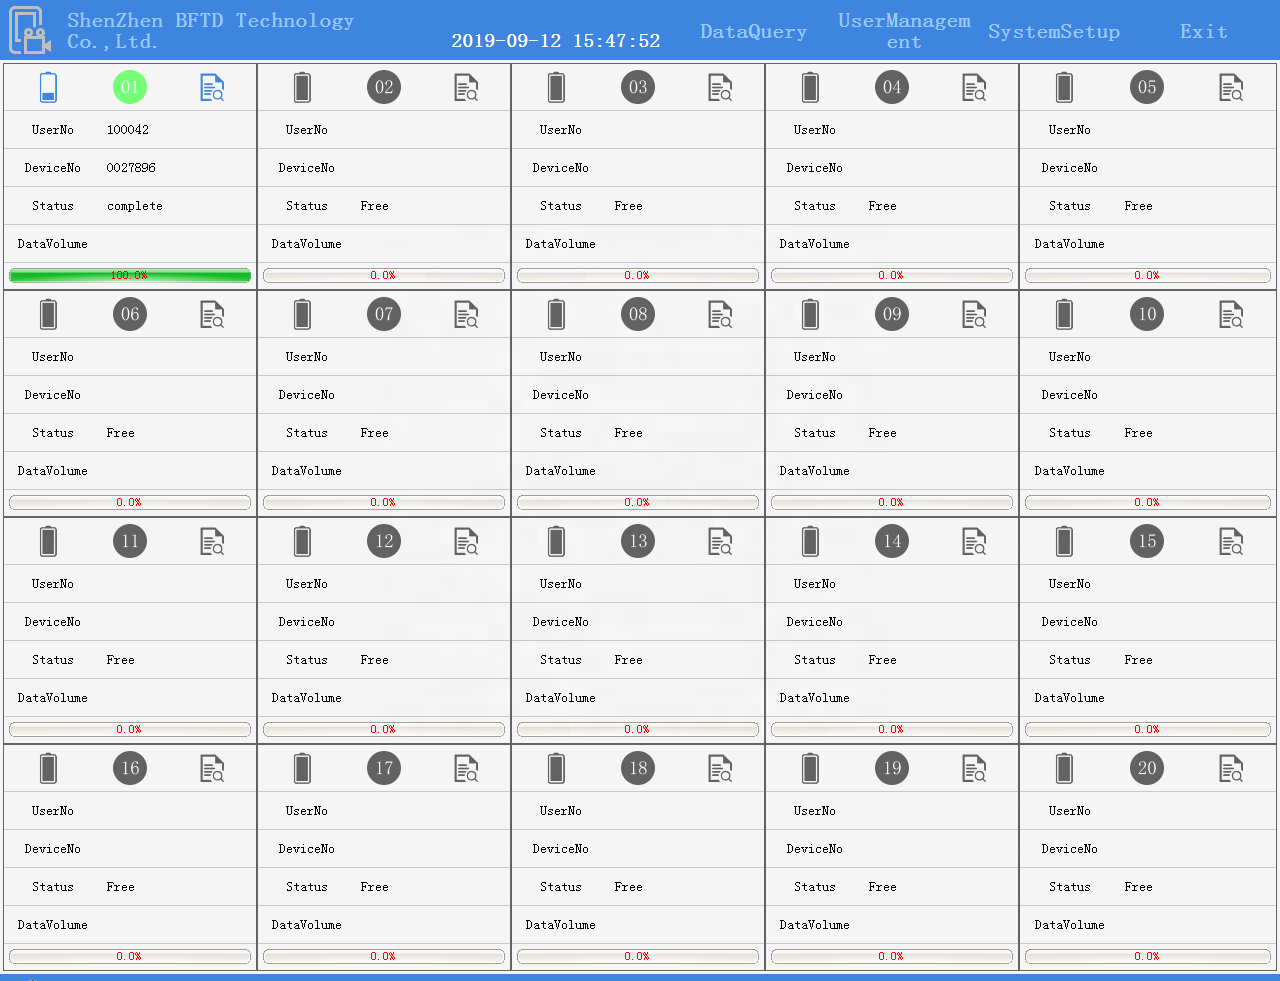This screenshot has height=981, width=1280.
Task: Open file search icon for slot 12
Action: [x=466, y=542]
